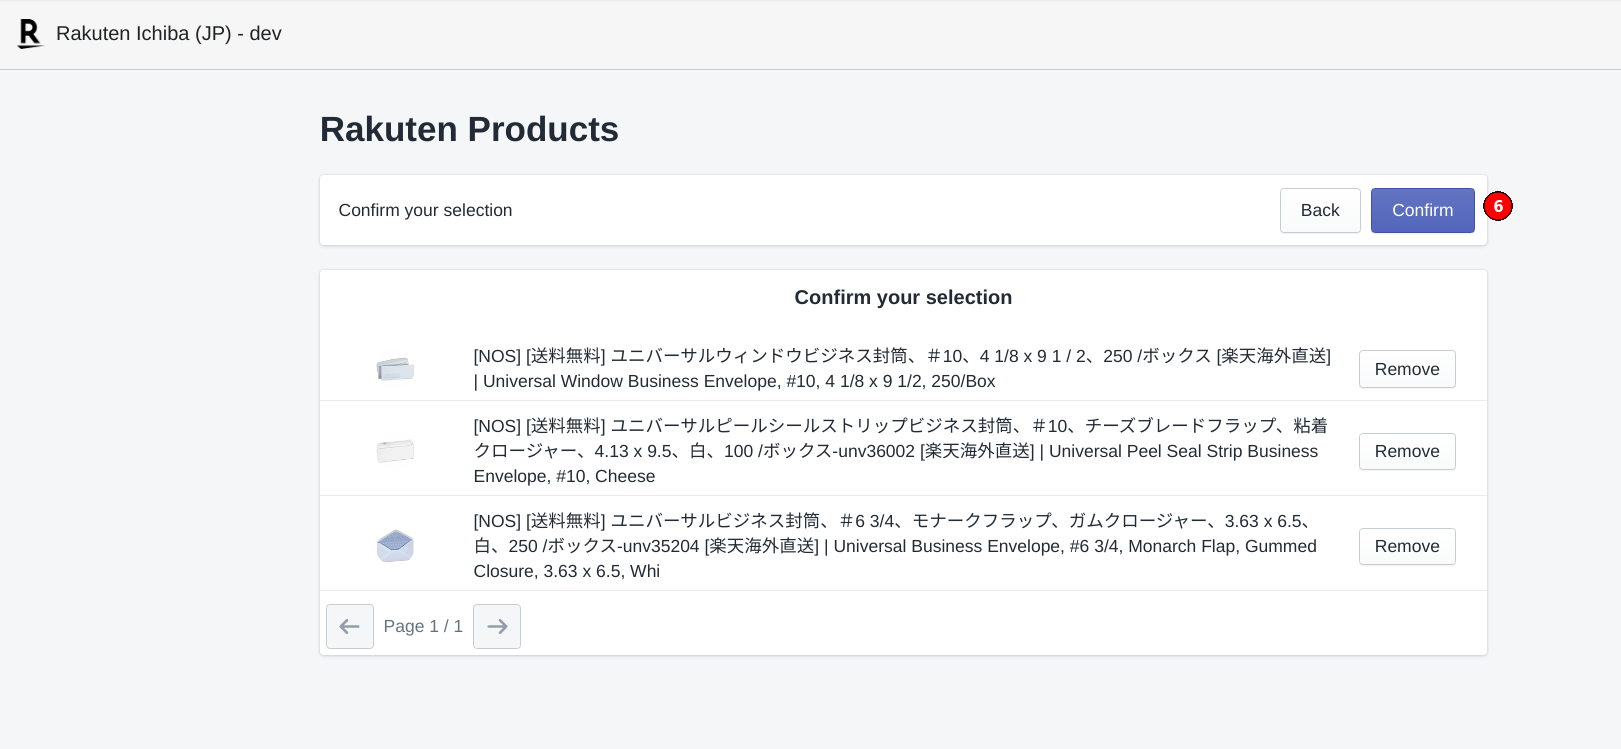Screen dimensions: 1621x749
Task: Click the previous page arrow
Action: pos(349,626)
